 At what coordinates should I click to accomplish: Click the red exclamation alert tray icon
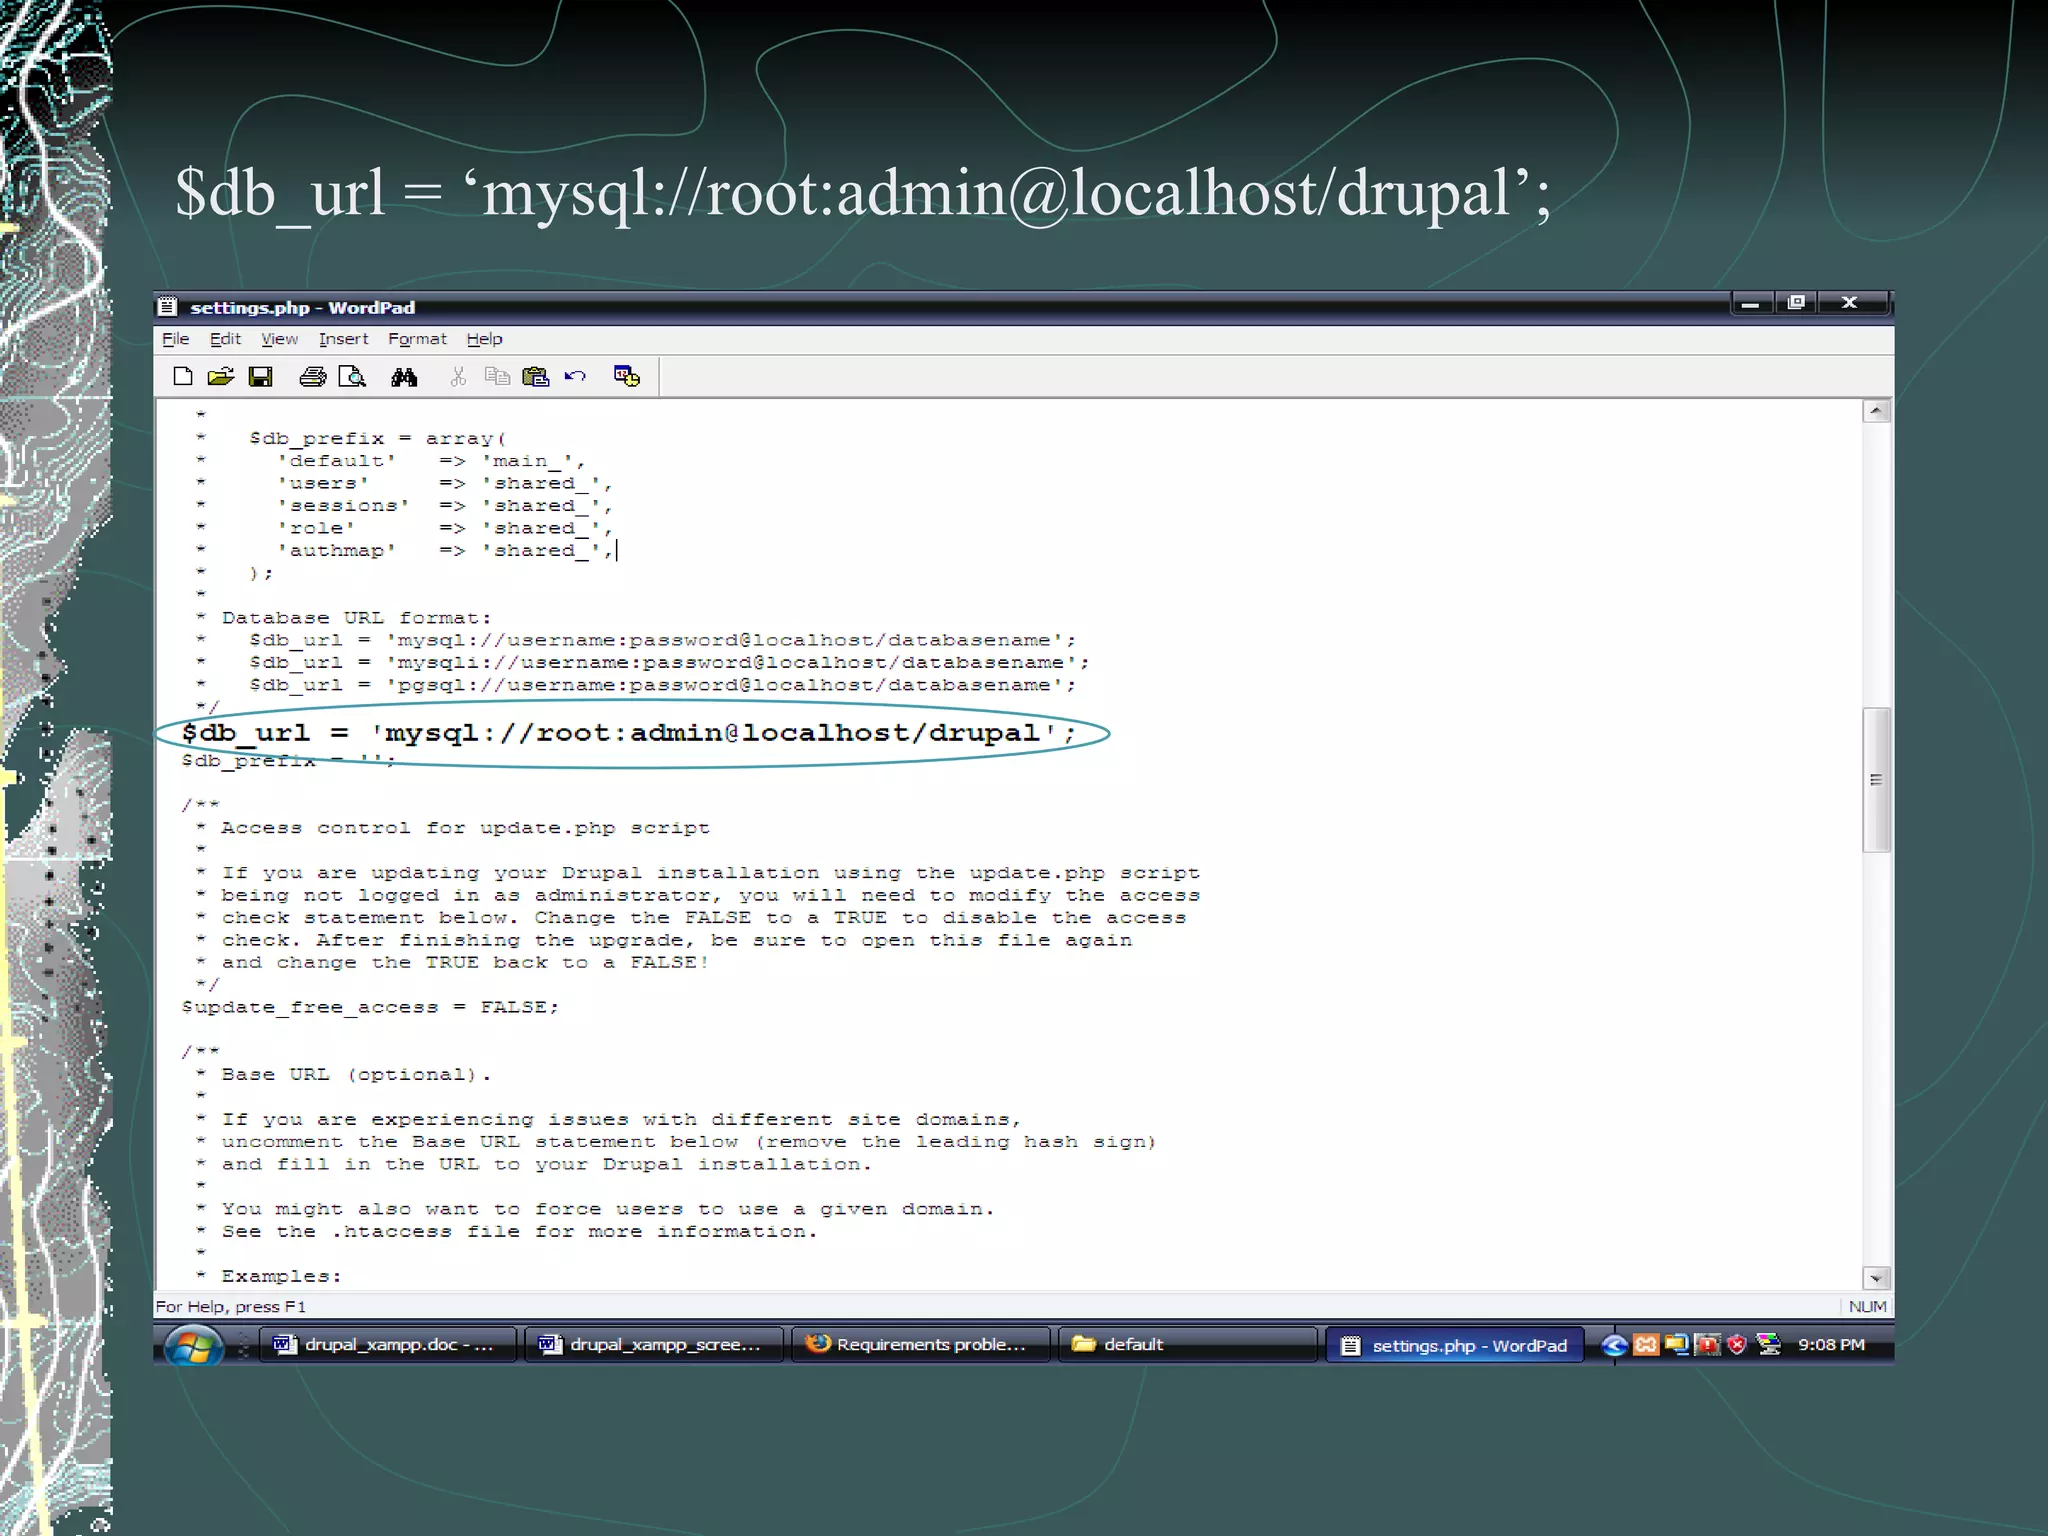[x=1707, y=1345]
